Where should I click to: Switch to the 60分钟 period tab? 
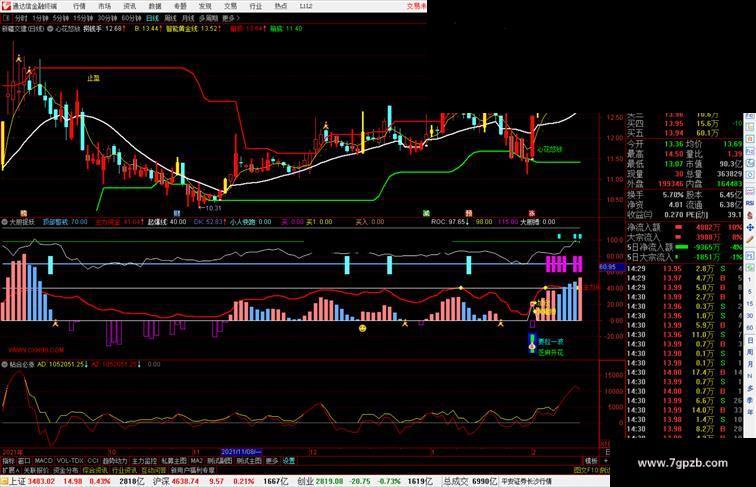coord(131,18)
